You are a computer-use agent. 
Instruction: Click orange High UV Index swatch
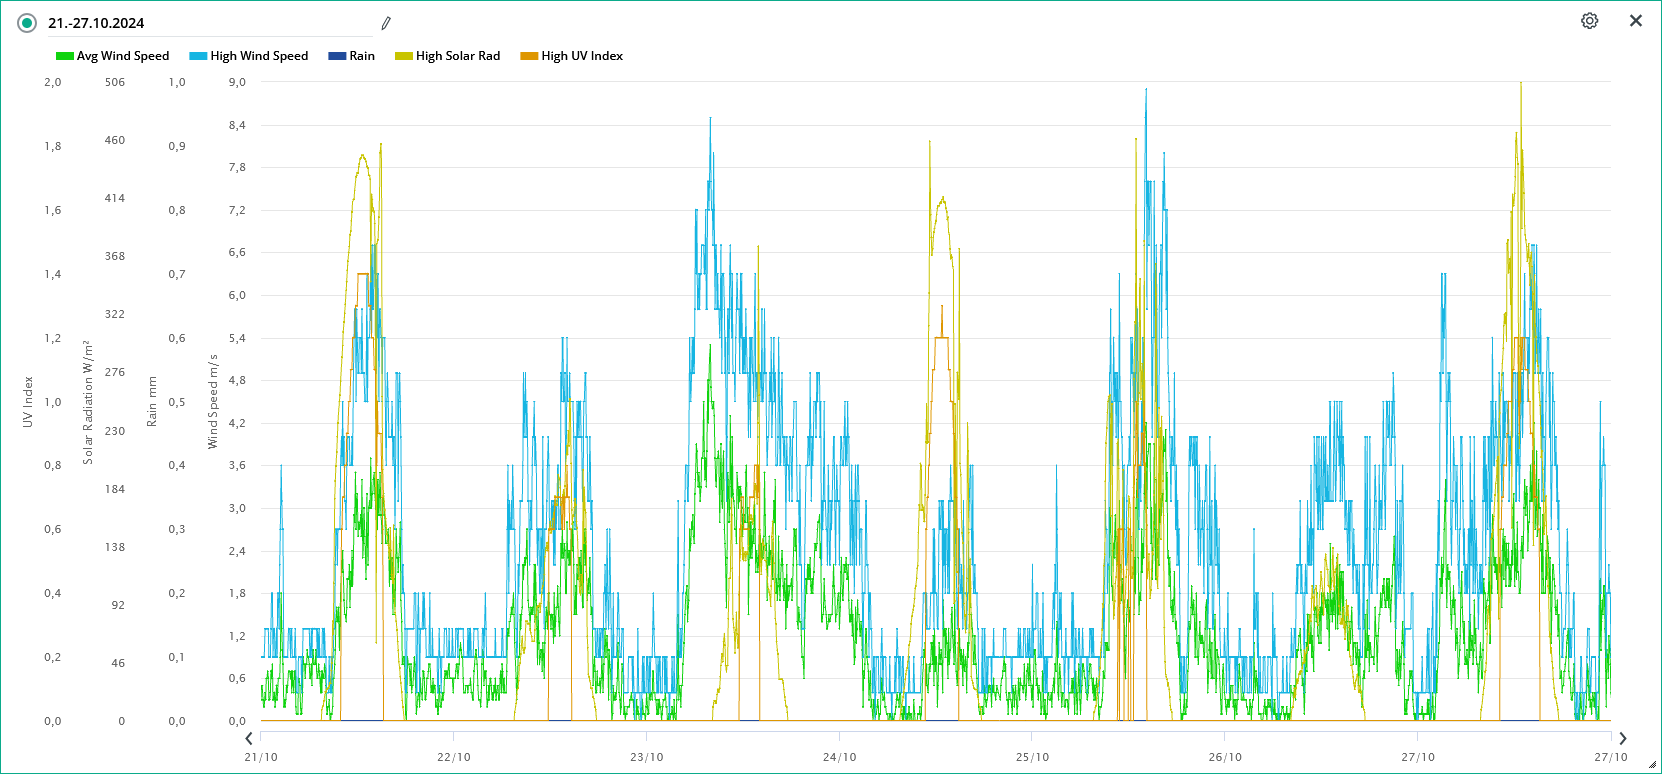529,56
